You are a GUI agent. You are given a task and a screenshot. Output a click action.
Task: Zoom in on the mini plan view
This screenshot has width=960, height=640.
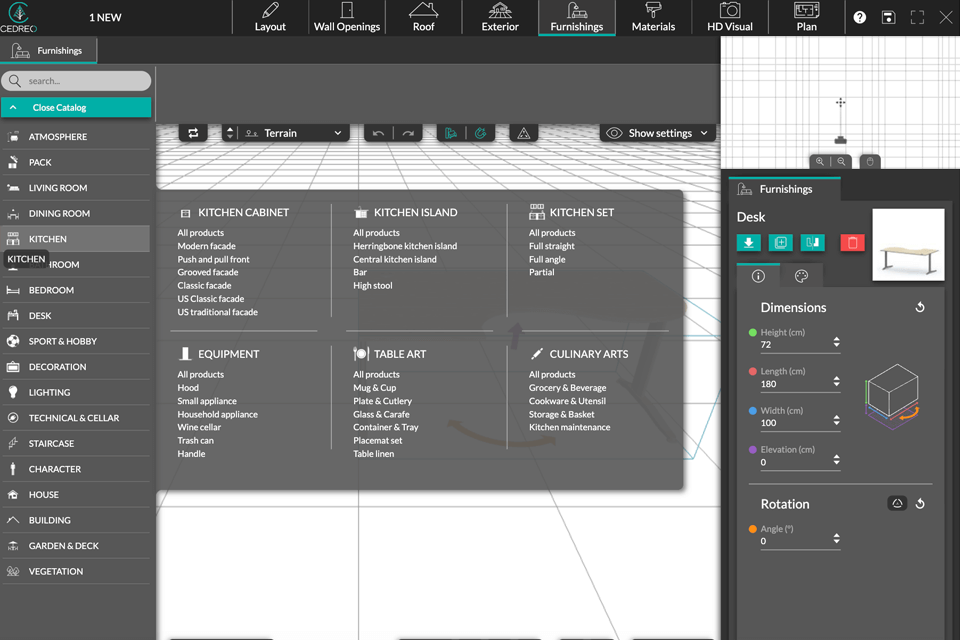(x=820, y=162)
